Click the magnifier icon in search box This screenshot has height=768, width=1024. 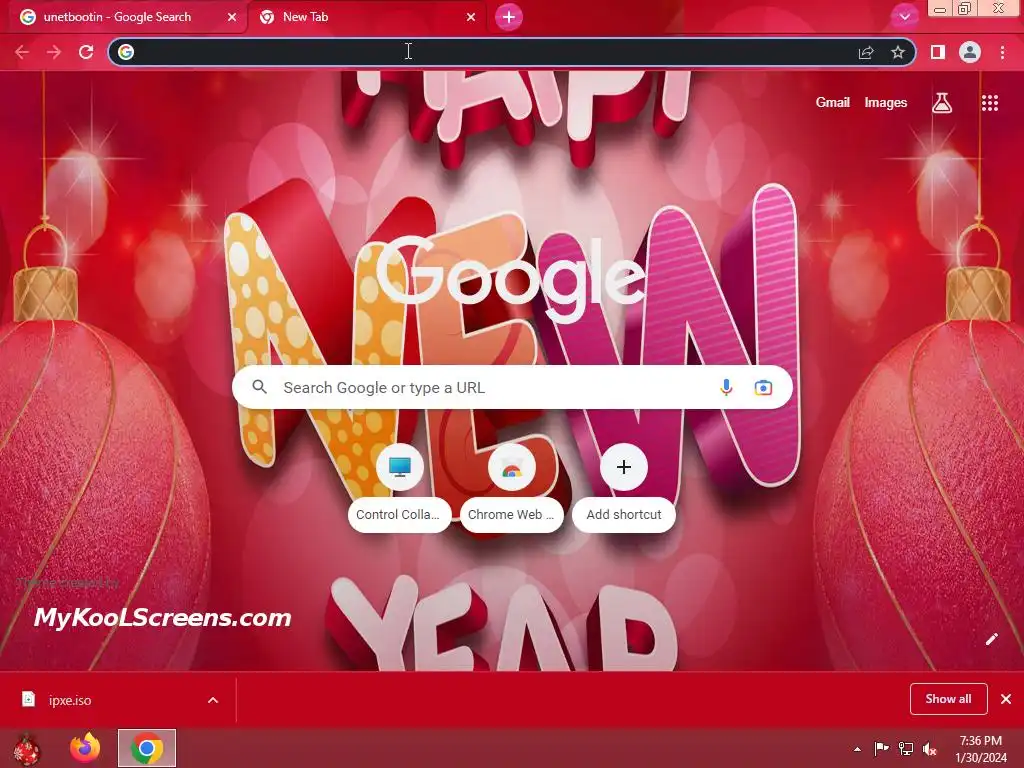click(259, 387)
